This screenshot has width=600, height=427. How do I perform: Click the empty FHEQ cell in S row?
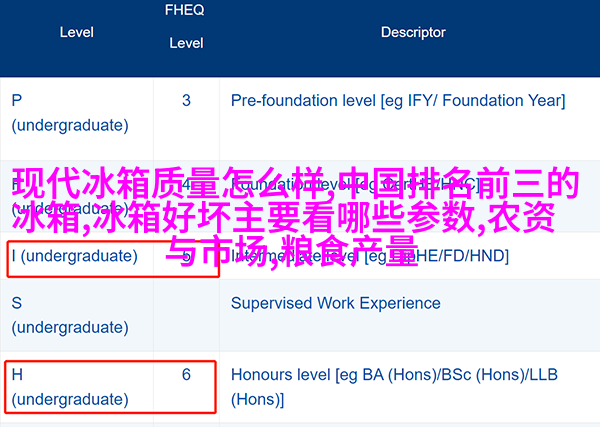coord(186,314)
